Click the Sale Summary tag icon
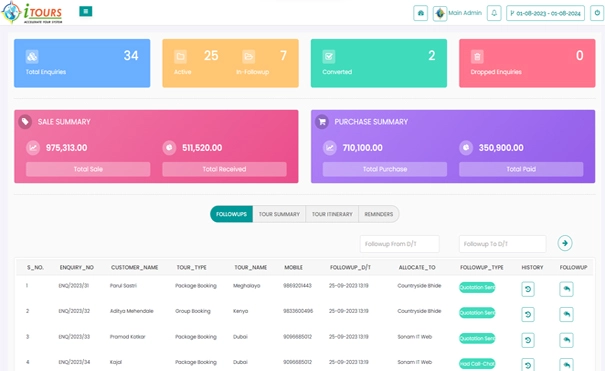Viewport: 605px width, 371px height. pos(25,122)
